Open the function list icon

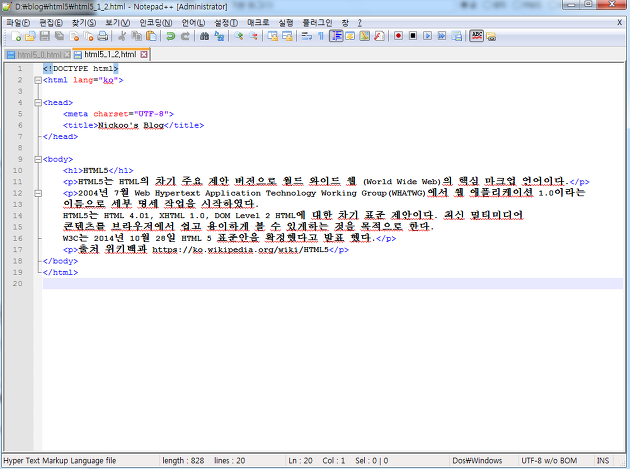(x=379, y=36)
